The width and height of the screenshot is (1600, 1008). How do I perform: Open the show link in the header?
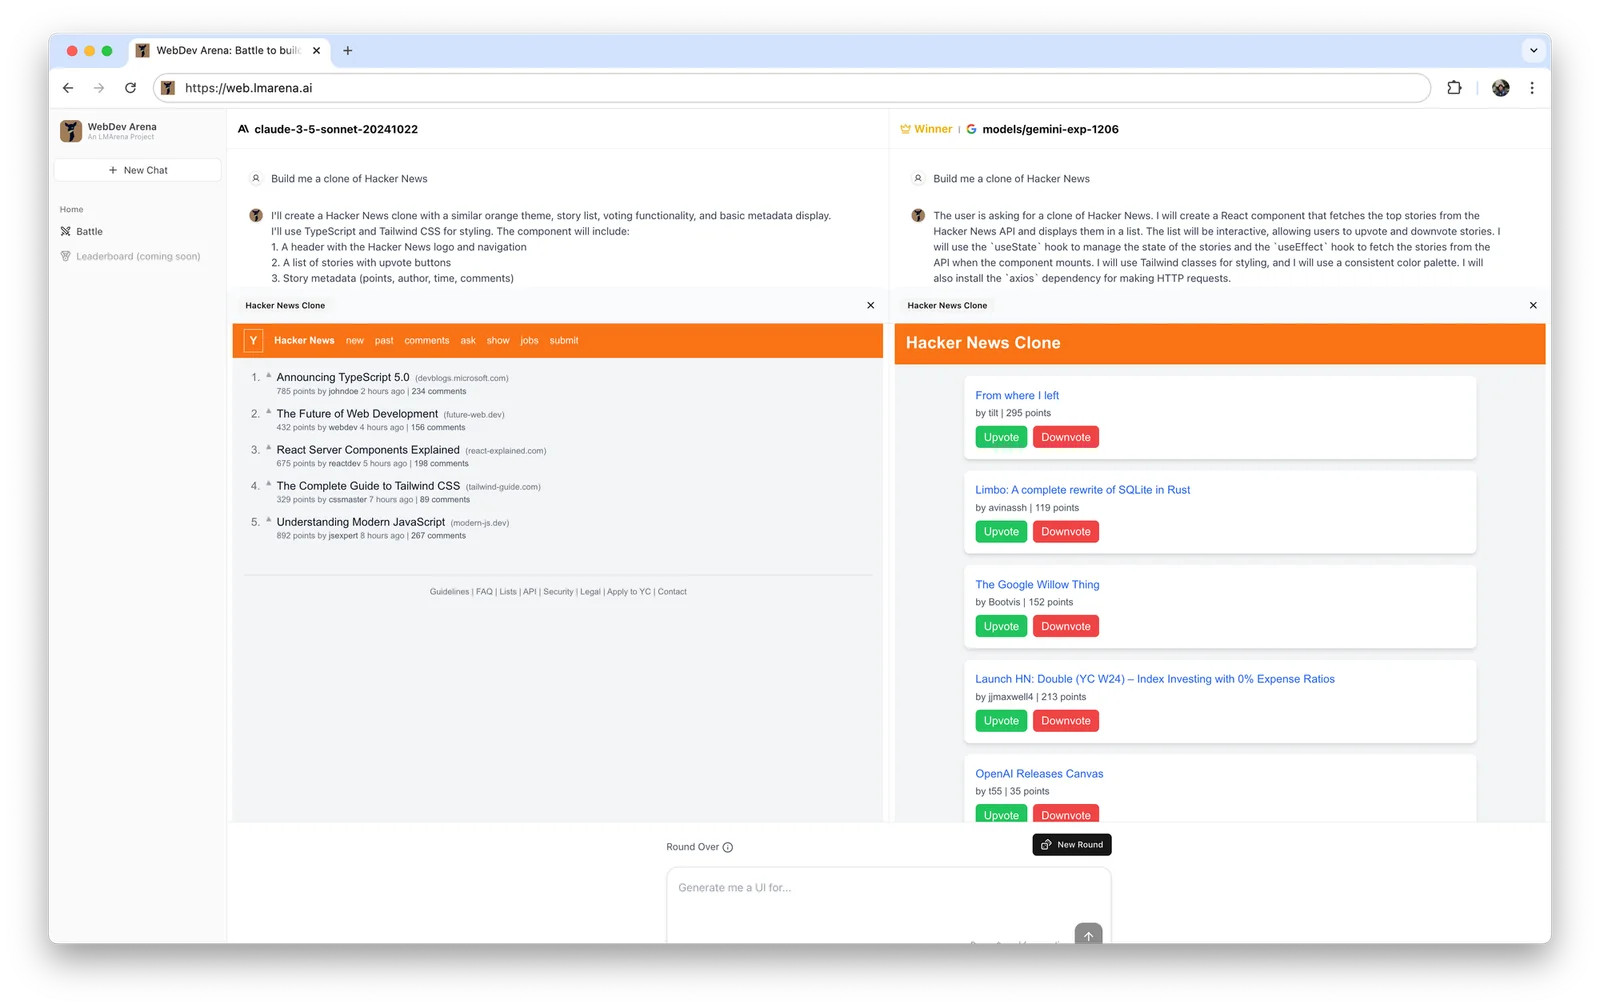498,340
